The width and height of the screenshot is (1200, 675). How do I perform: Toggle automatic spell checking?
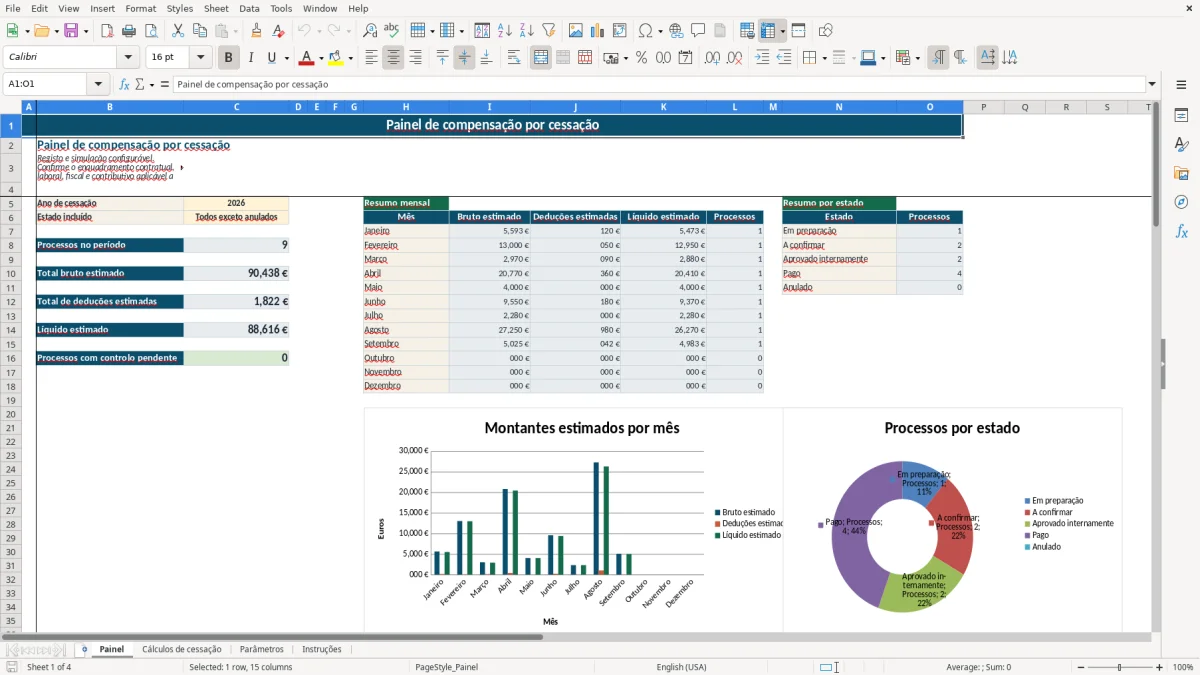(x=392, y=31)
